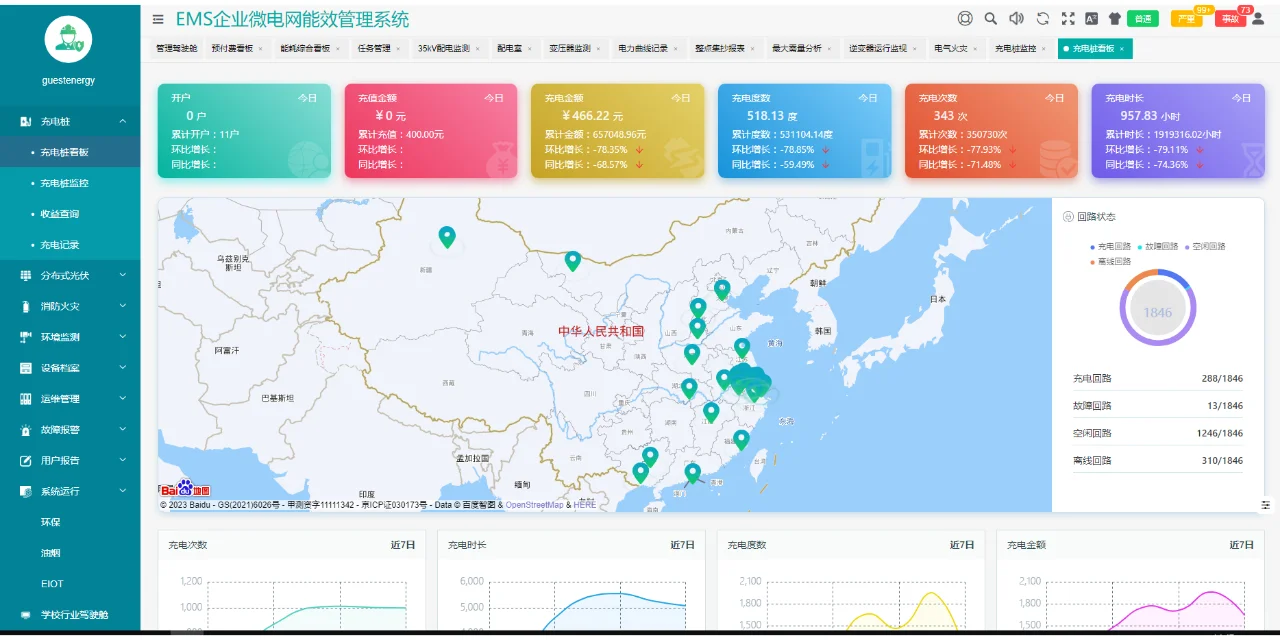This screenshot has height=640, width=1280.
Task: Open the user avatar icon at top right
Action: coord(1256,18)
